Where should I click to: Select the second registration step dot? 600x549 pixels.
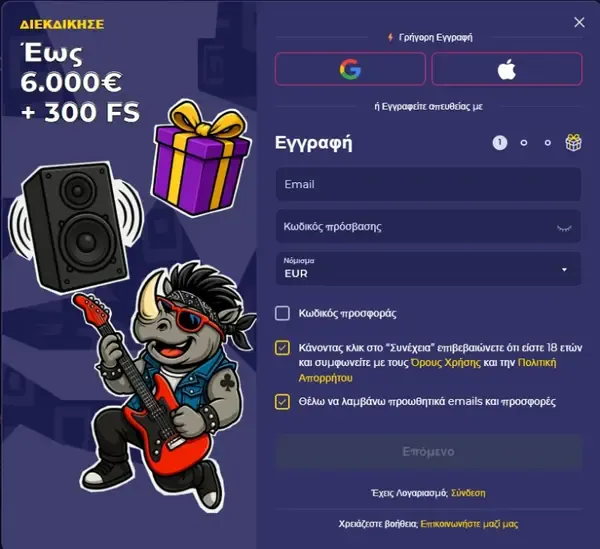coord(524,143)
